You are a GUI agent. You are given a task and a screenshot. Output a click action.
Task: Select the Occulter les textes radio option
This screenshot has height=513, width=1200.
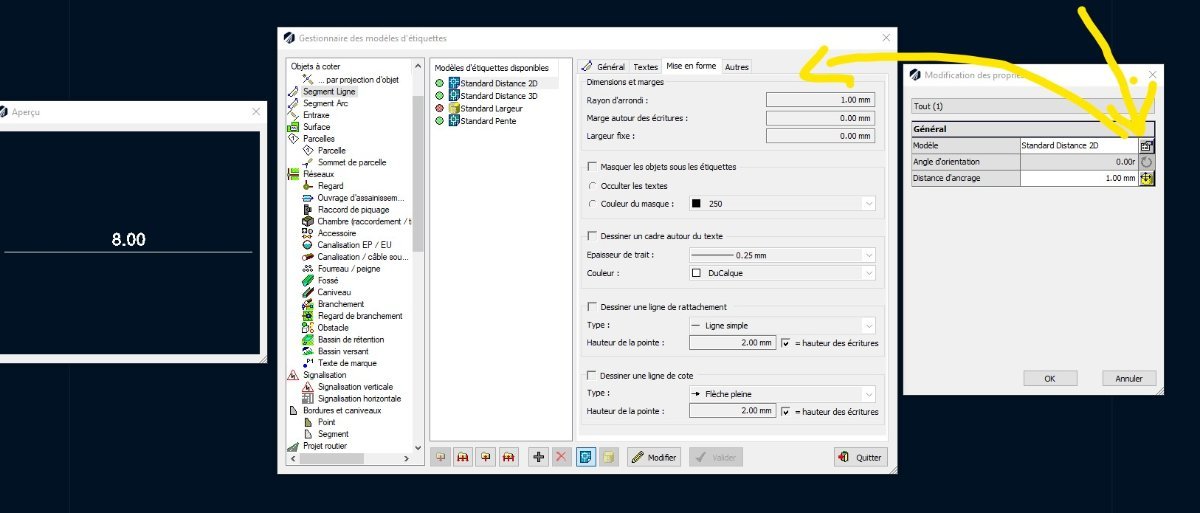[592, 186]
